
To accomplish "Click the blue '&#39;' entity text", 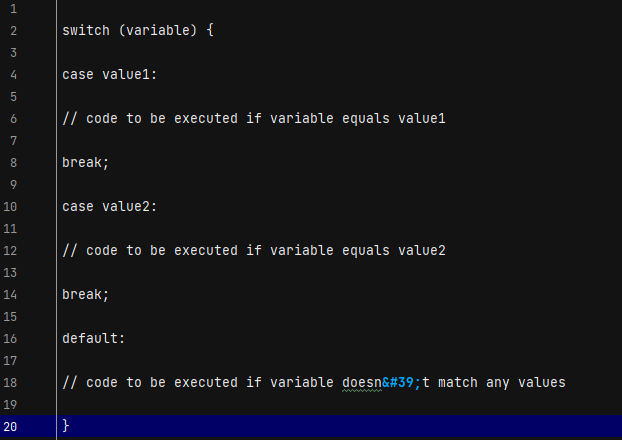I will coord(401,383).
